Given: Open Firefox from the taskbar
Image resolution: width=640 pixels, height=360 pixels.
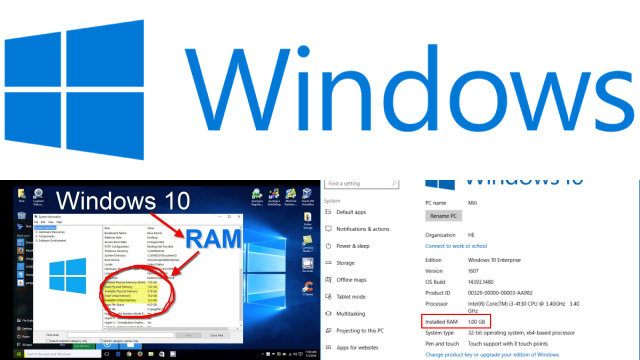Looking at the screenshot, I should pos(140,354).
